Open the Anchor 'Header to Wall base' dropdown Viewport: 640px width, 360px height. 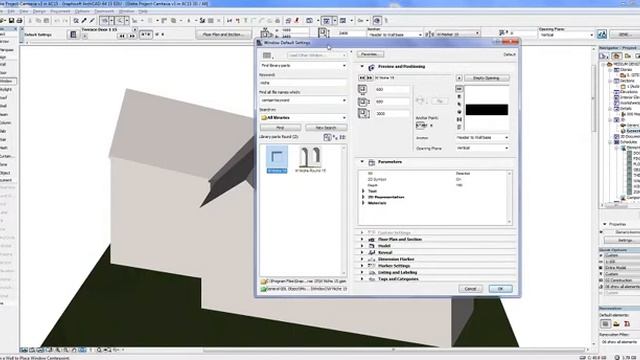(x=482, y=138)
